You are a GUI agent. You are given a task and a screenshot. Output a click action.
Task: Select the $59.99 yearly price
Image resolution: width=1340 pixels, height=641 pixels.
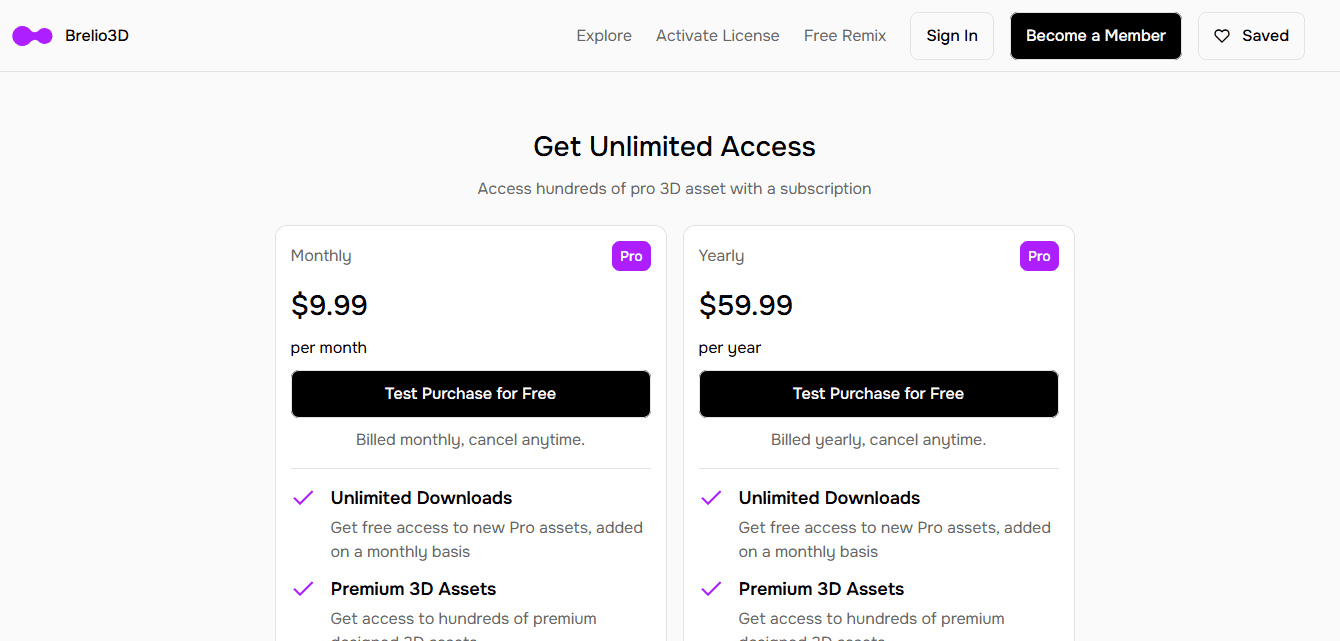[746, 305]
